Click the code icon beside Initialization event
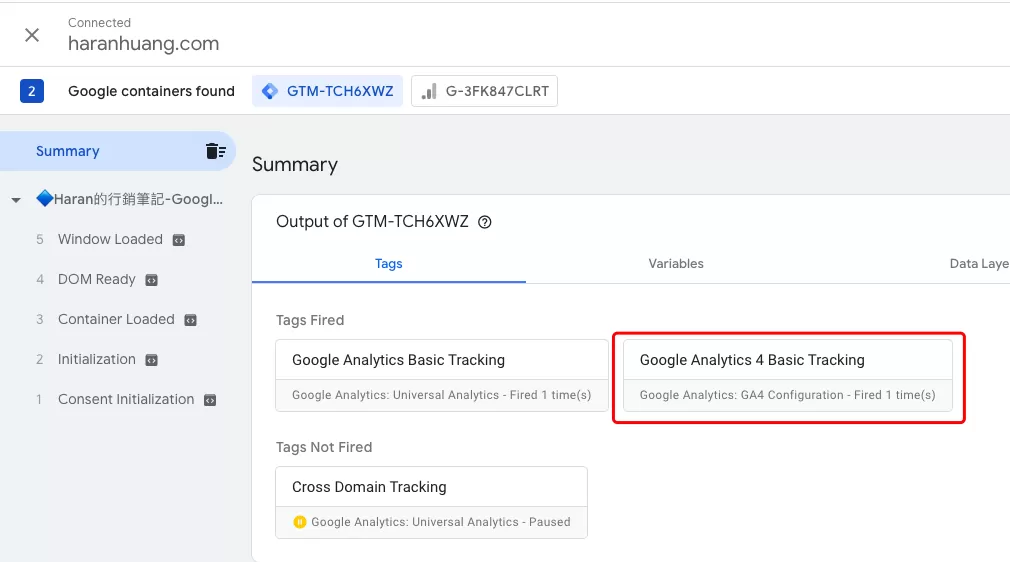This screenshot has width=1010, height=562. click(151, 360)
